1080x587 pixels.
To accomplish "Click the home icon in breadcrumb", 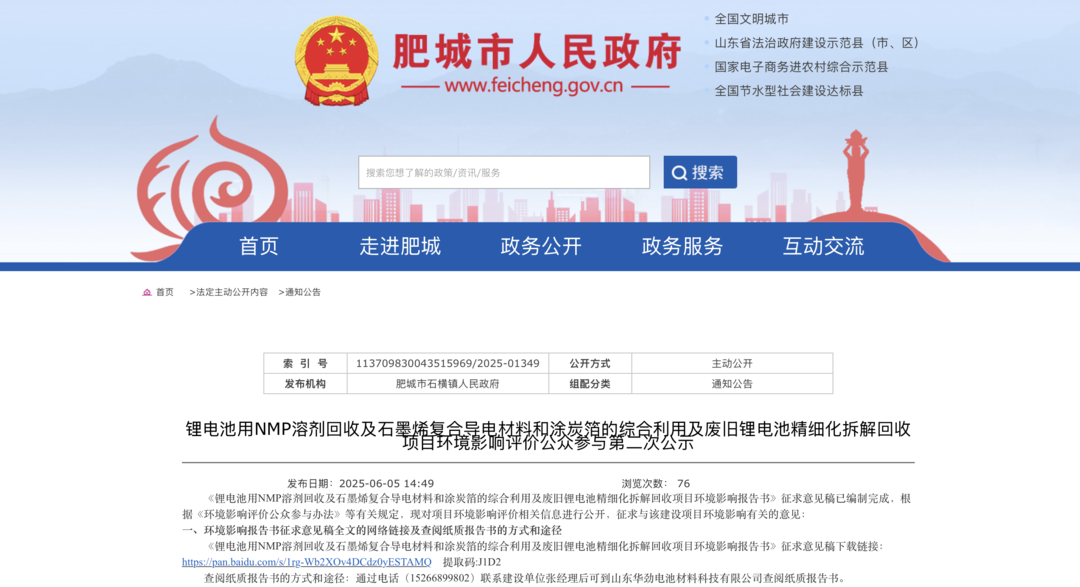I will tap(147, 292).
